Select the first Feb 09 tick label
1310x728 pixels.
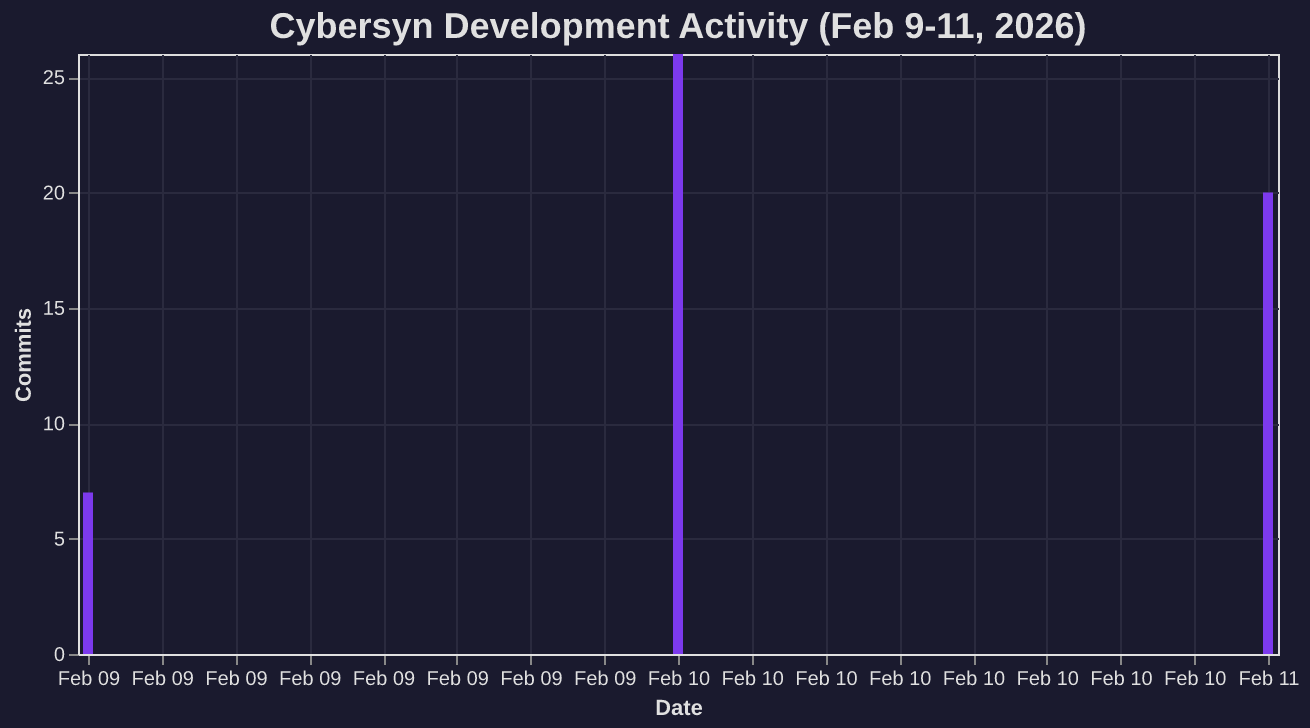pyautogui.click(x=88, y=678)
